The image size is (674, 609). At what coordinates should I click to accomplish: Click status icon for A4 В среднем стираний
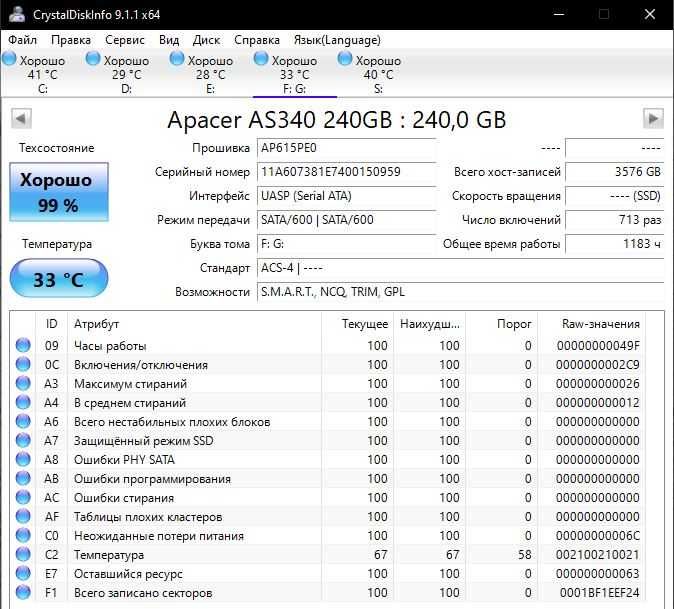click(23, 402)
